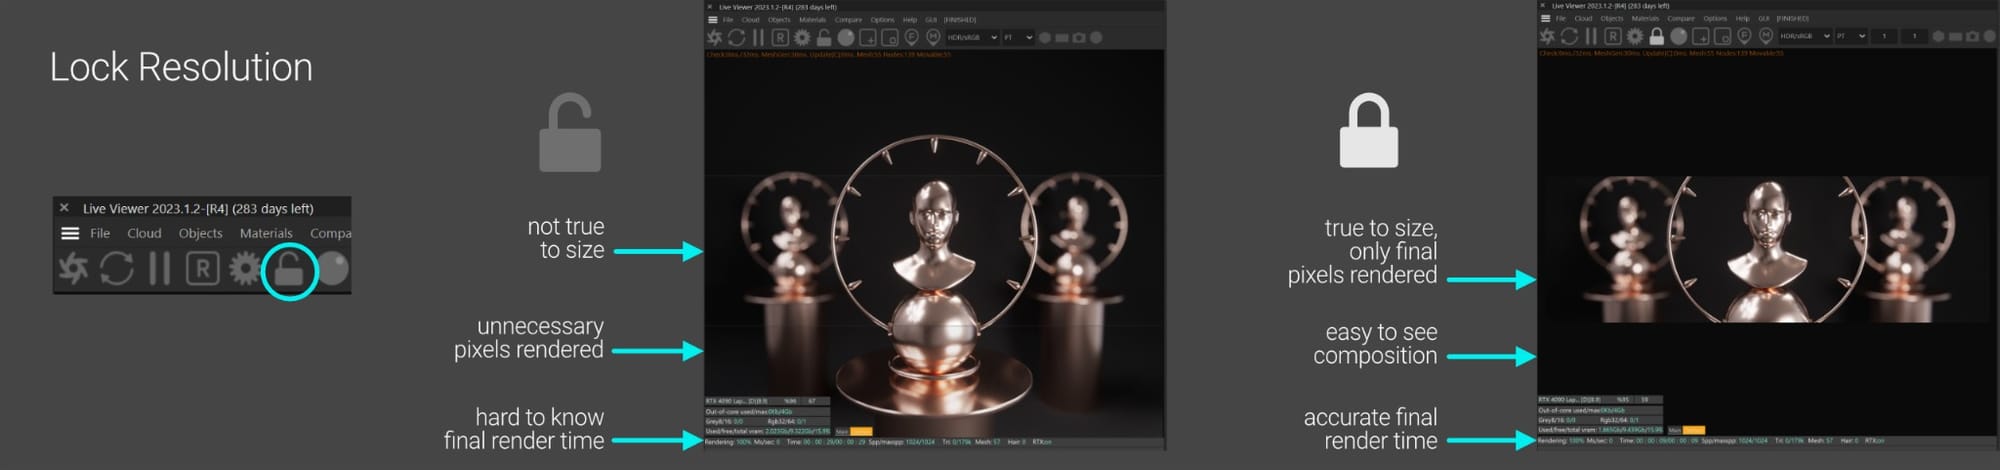
Task: Pause render in right locked Live Viewer
Action: pos(1591,36)
